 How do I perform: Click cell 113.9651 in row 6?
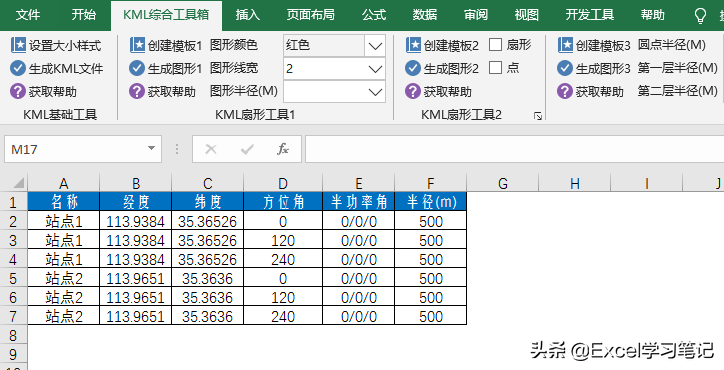click(136, 297)
